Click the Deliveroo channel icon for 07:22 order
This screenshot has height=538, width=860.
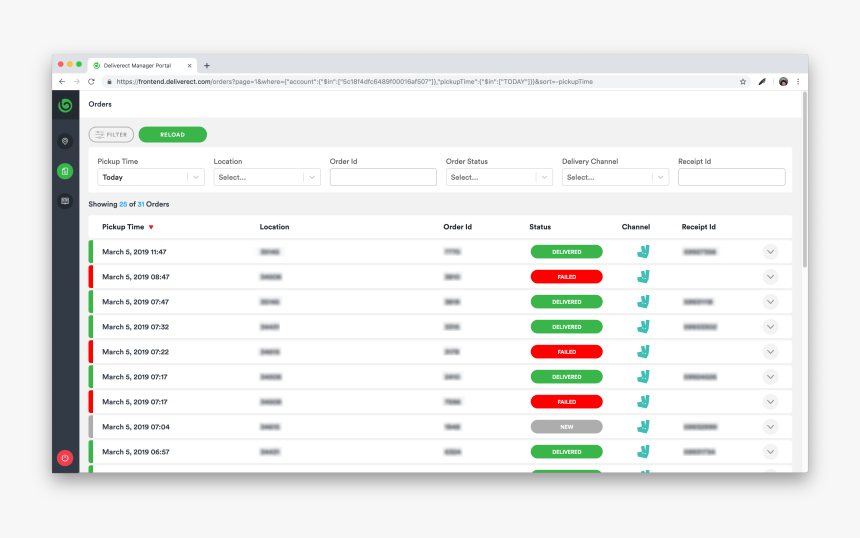pos(643,352)
